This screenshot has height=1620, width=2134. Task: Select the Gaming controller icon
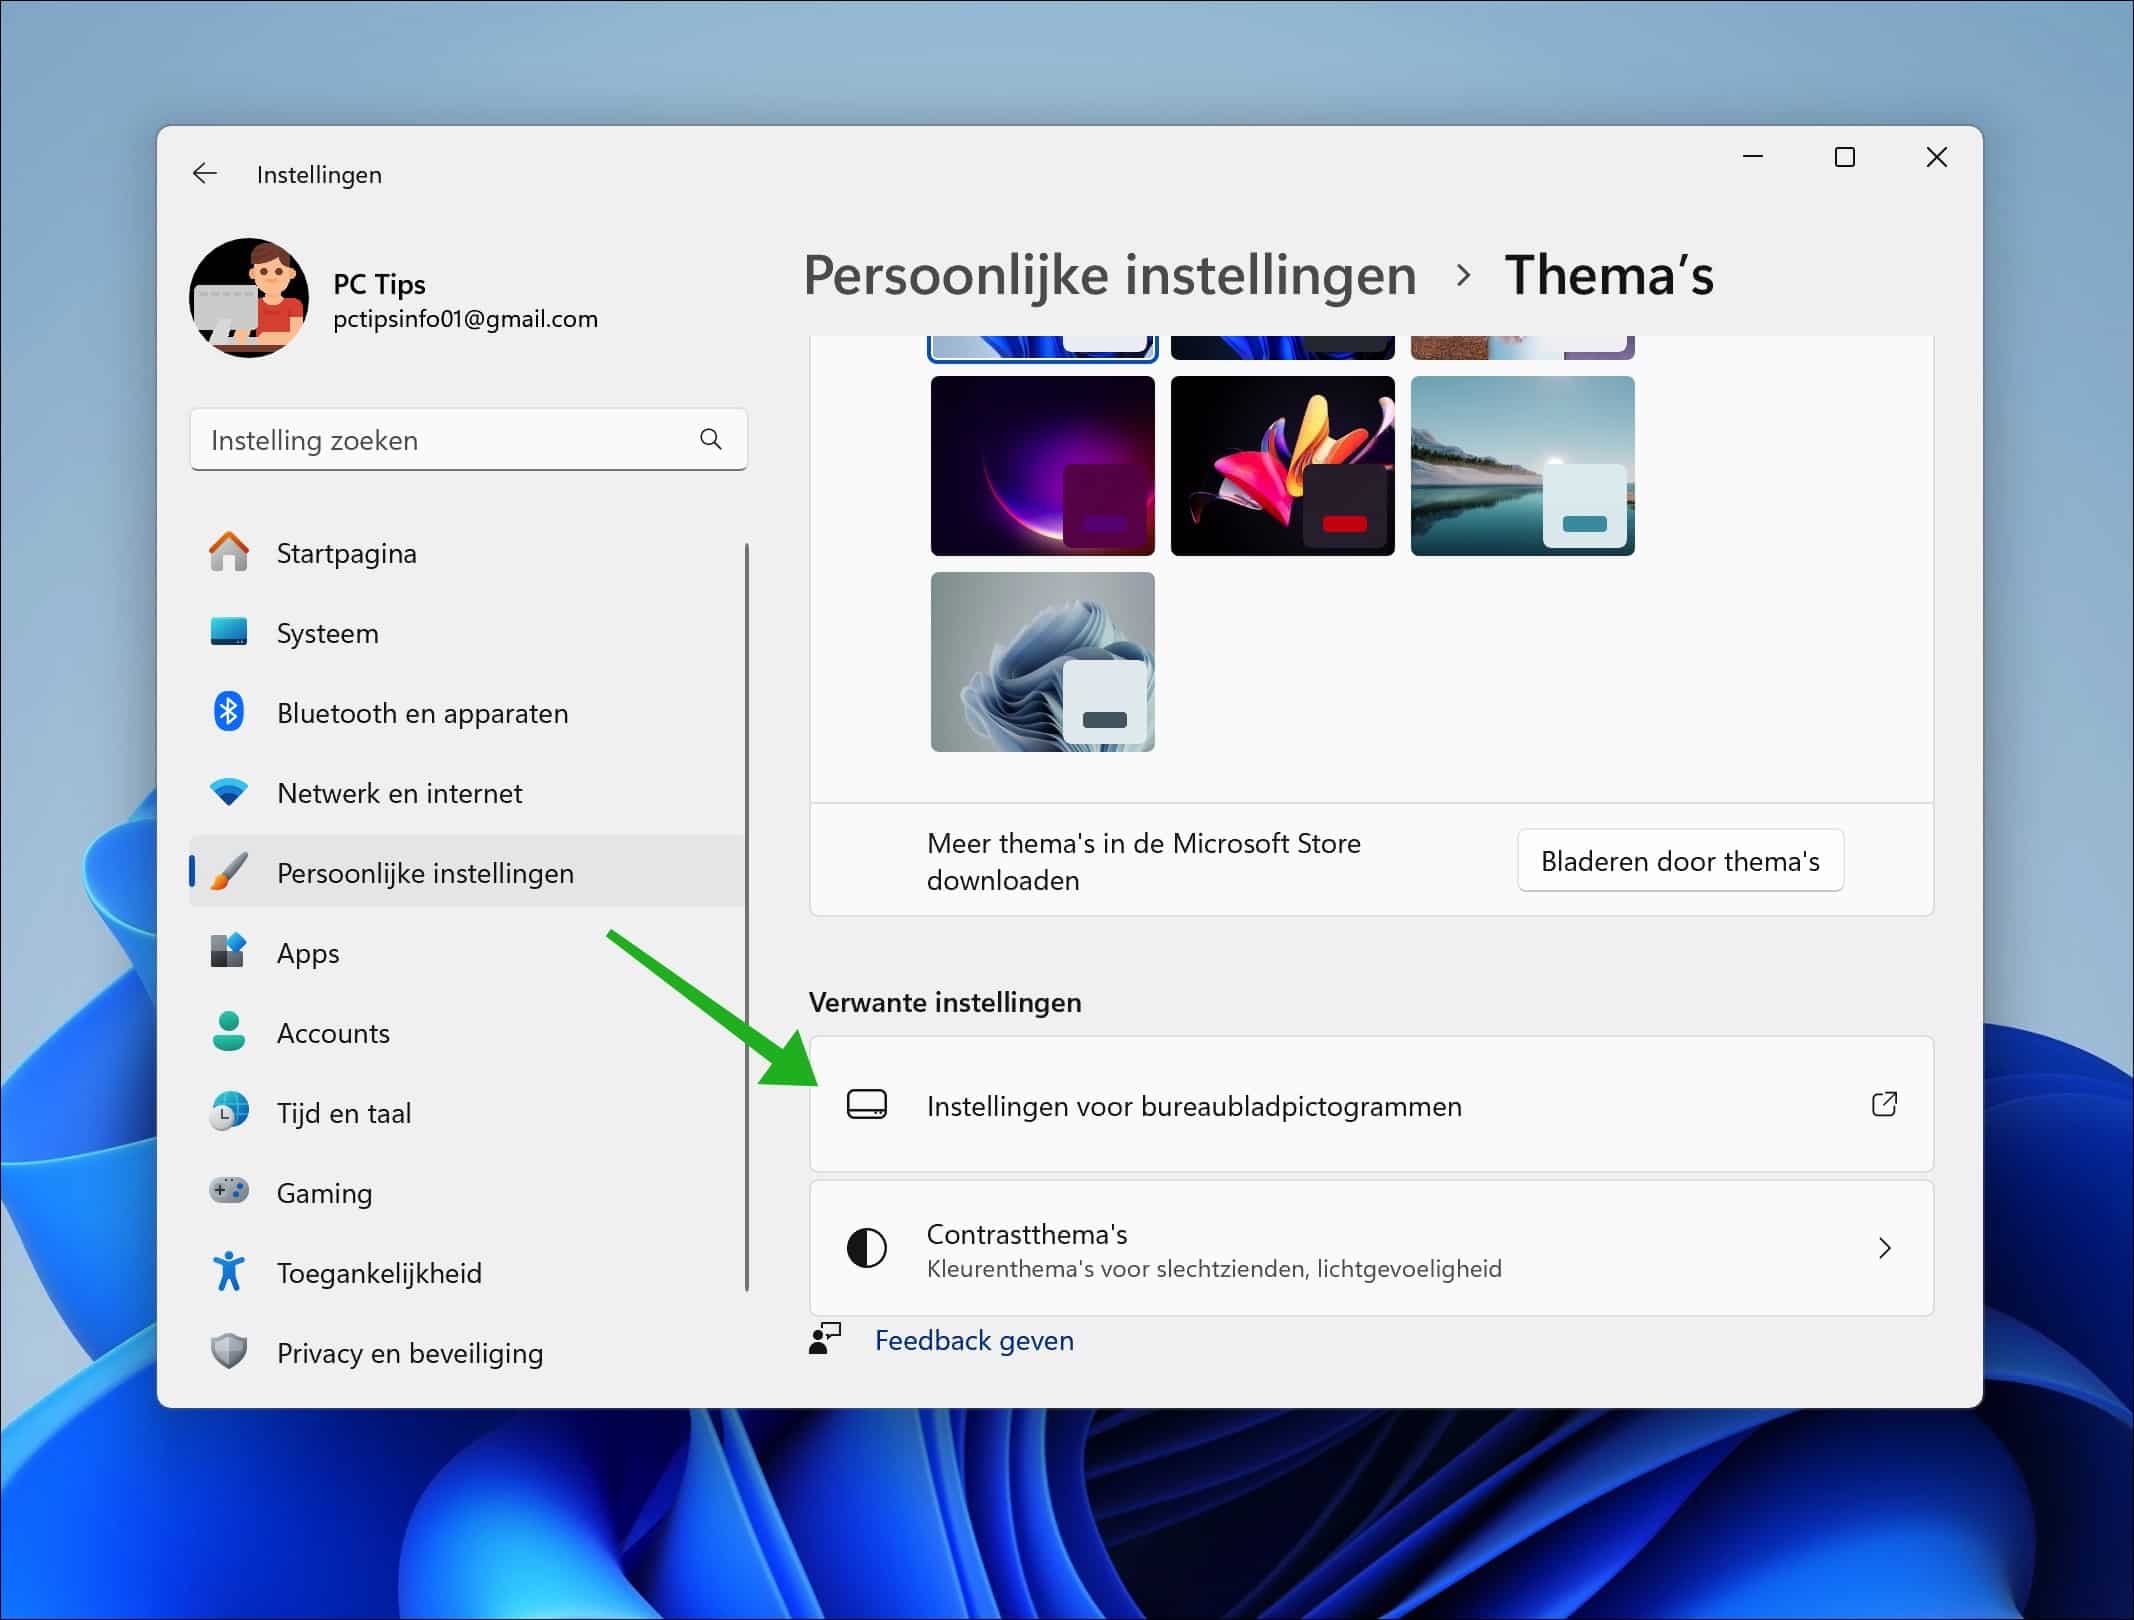pos(229,1192)
